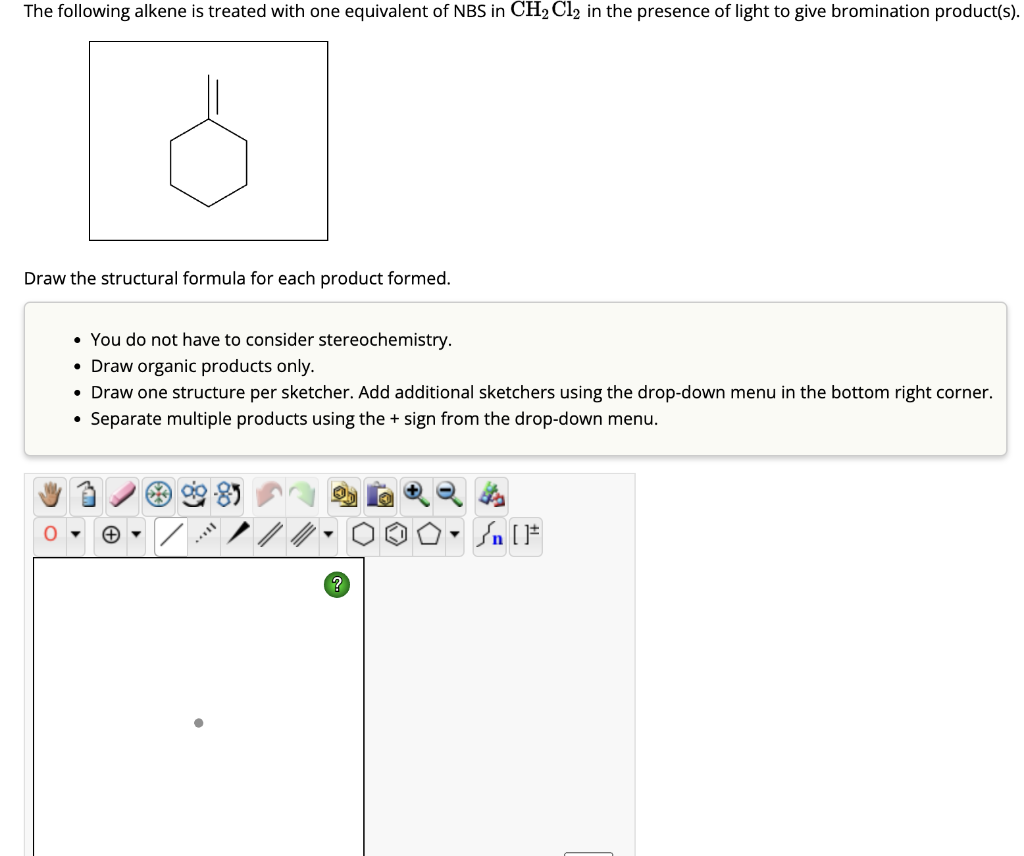Click inside the sketcher drawing canvas
Viewport: 1024px width, 856px height.
(x=199, y=706)
